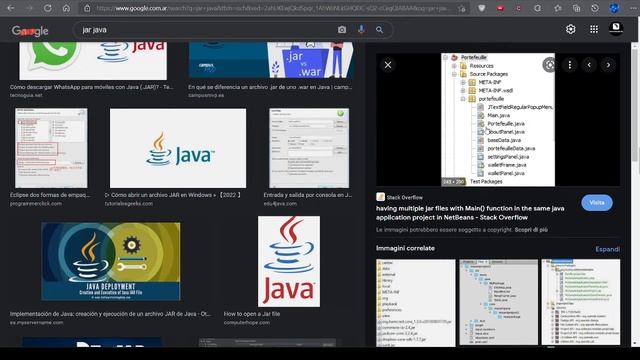Click the 'Immagini correlate' heading
The width and height of the screenshot is (640, 360).
pyautogui.click(x=405, y=248)
